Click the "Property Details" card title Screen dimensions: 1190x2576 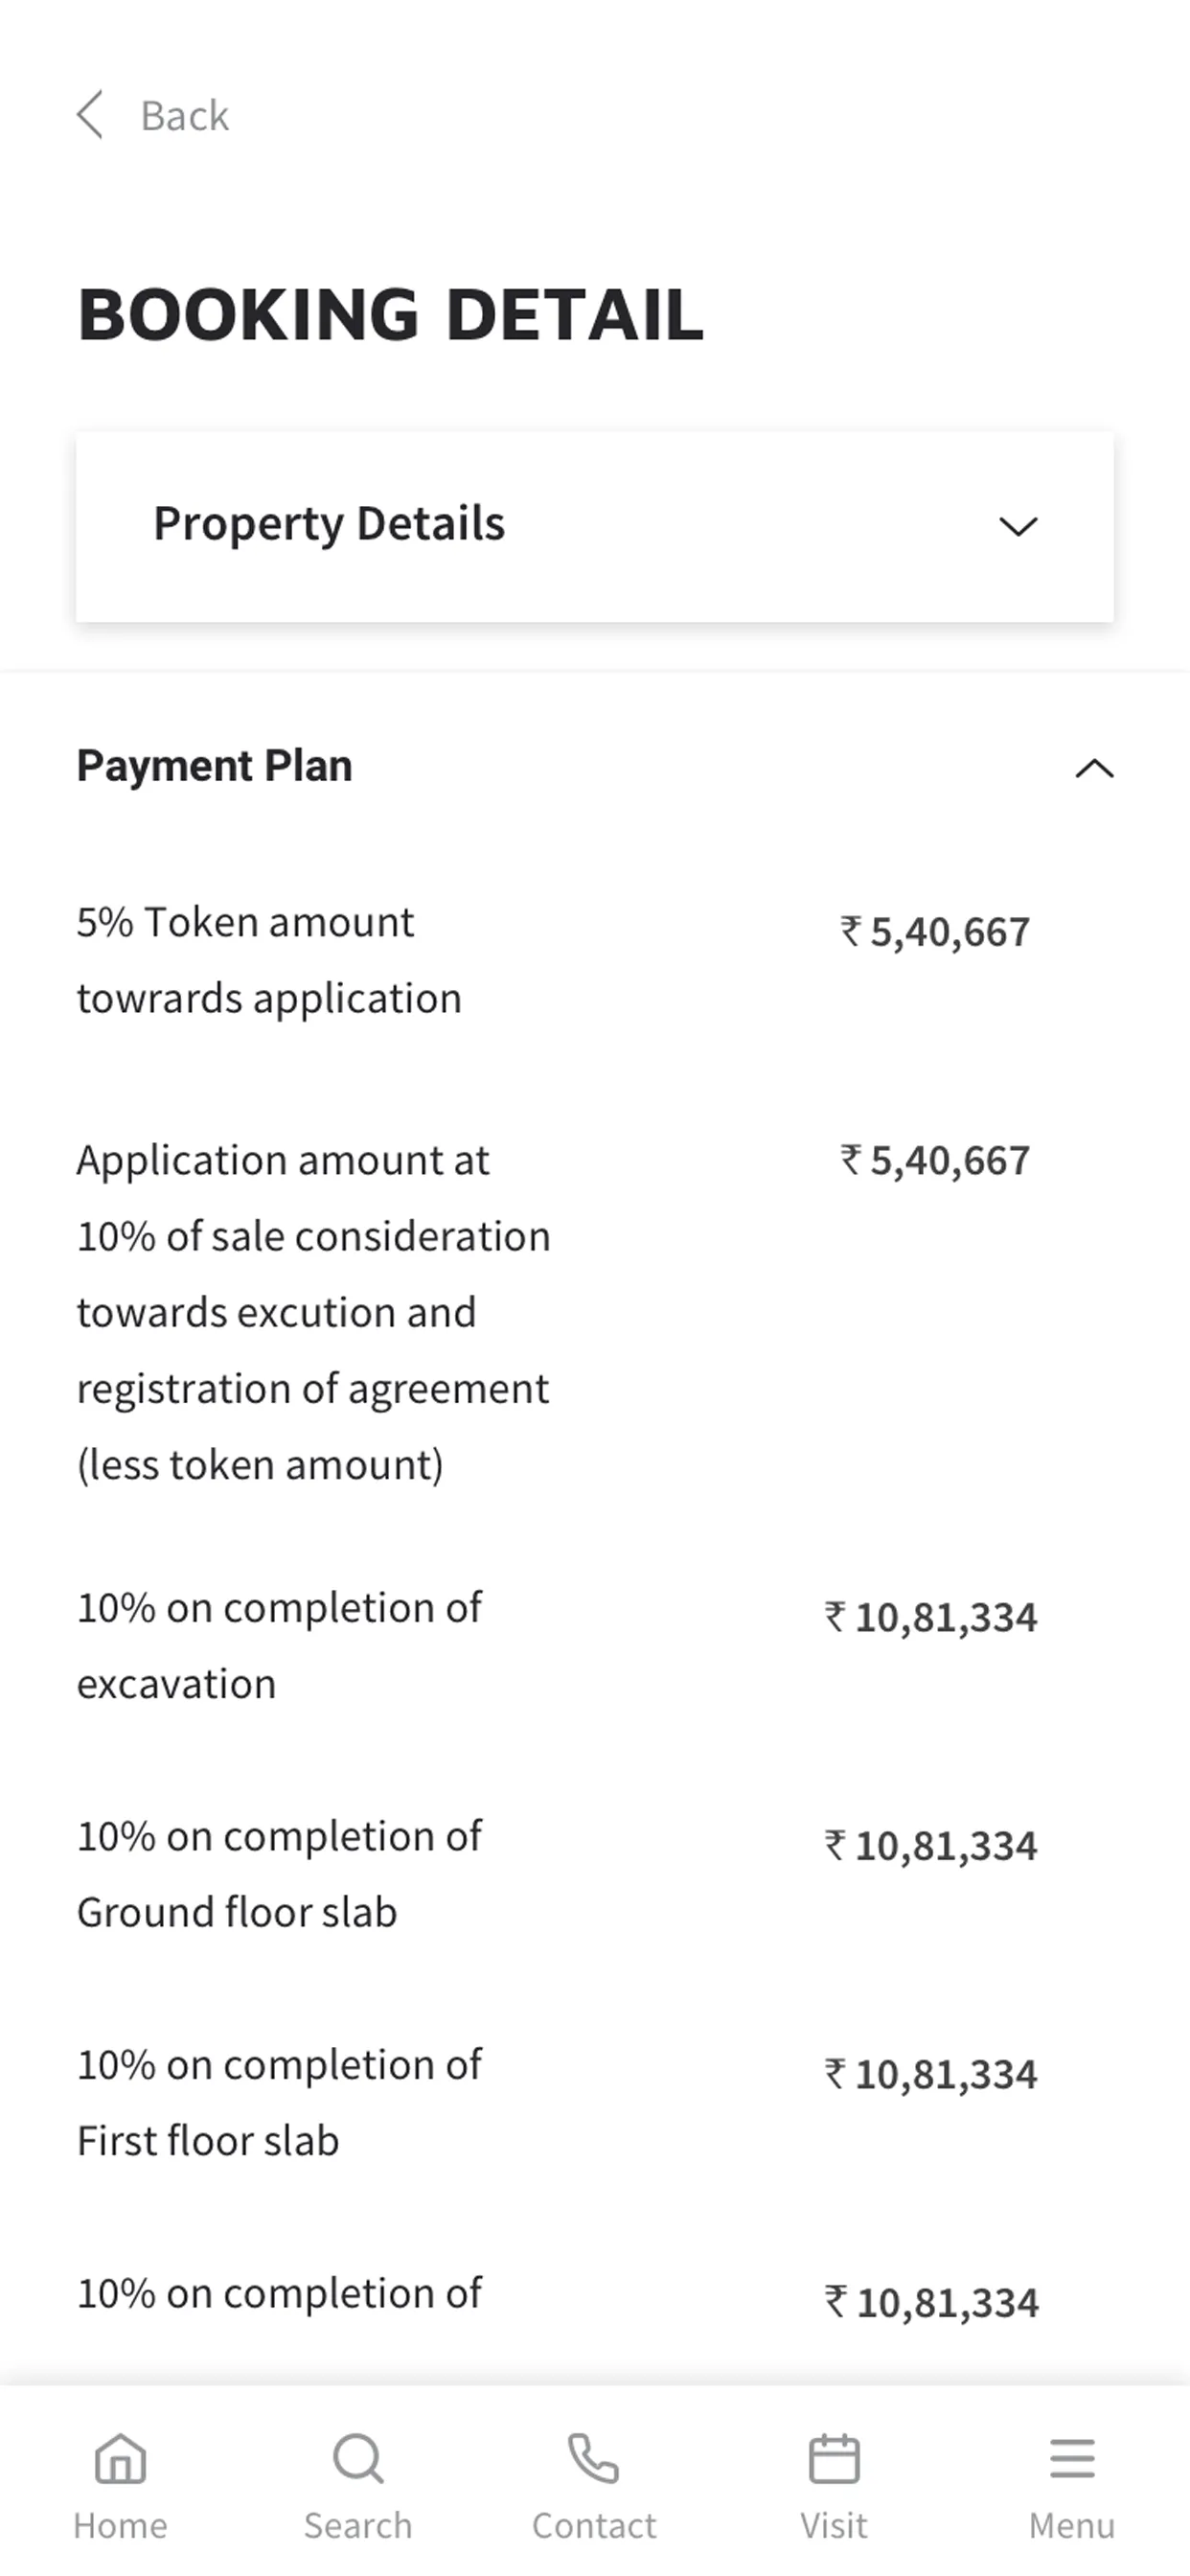(329, 524)
